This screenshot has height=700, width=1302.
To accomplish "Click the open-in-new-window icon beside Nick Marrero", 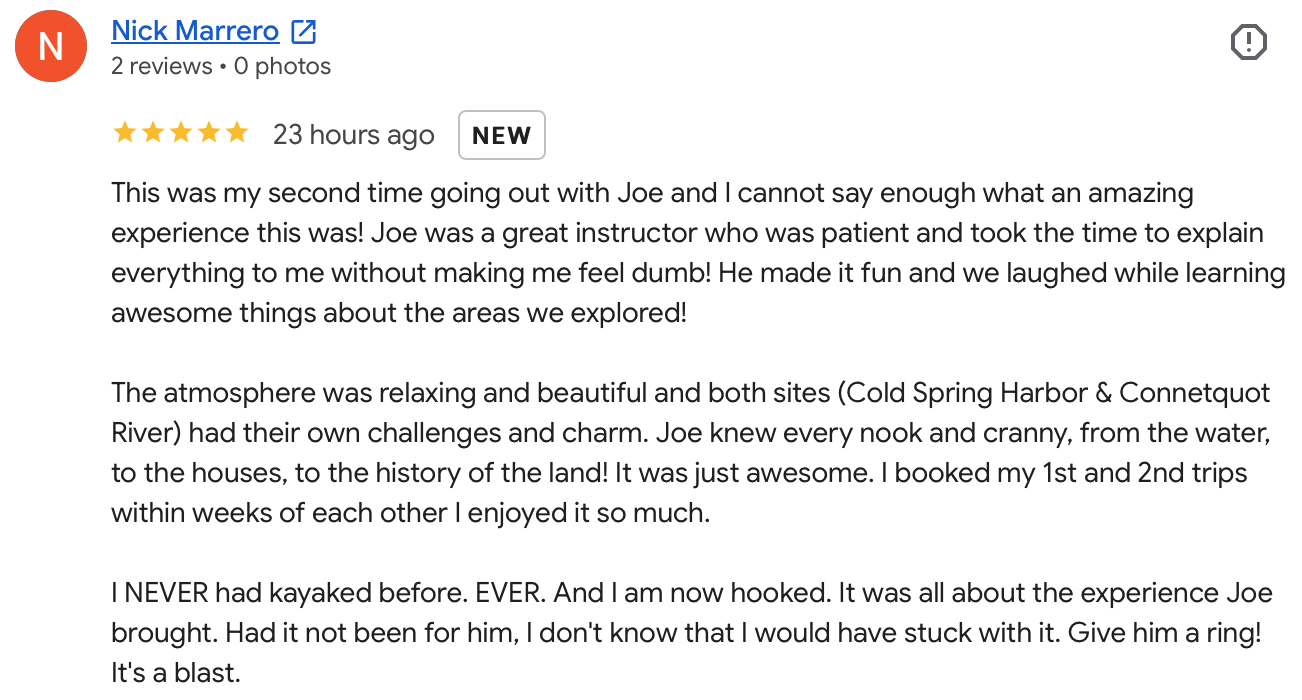I will coord(303,32).
